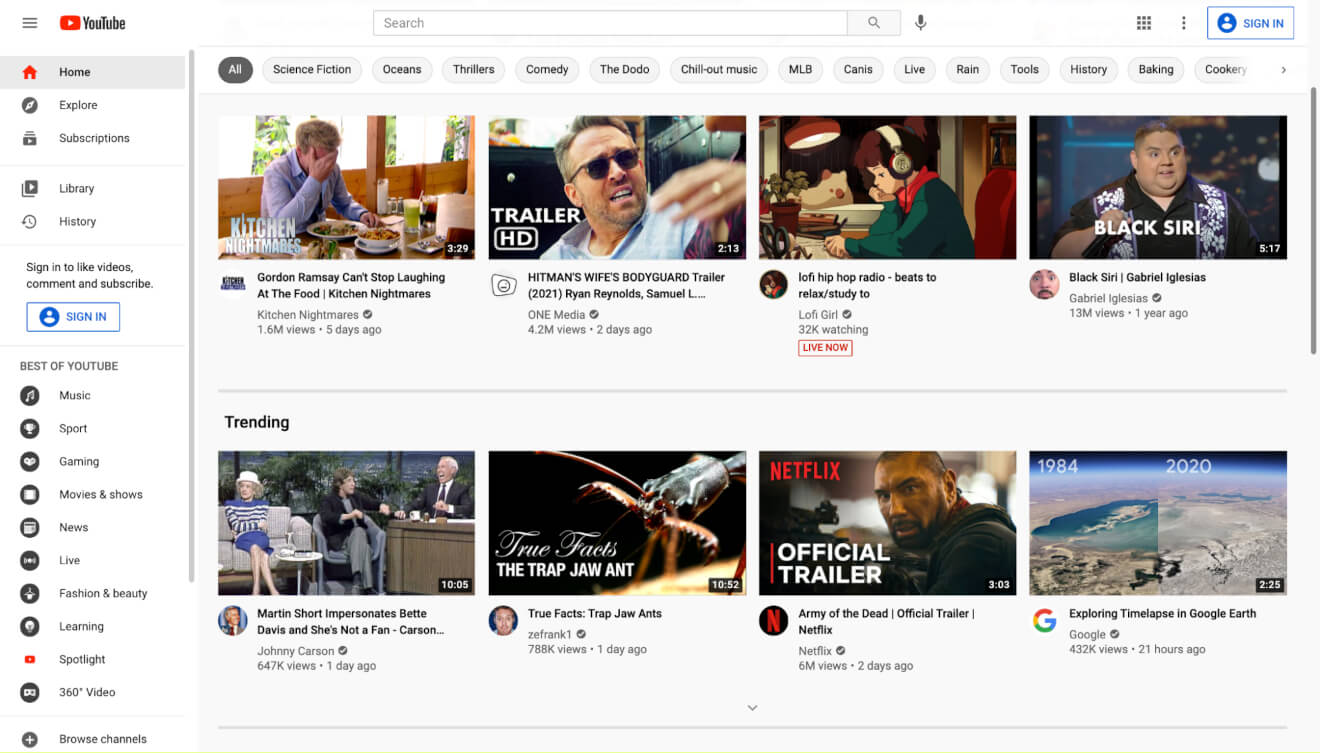Click zefrank1 channel avatar
This screenshot has width=1320, height=753.
503,620
